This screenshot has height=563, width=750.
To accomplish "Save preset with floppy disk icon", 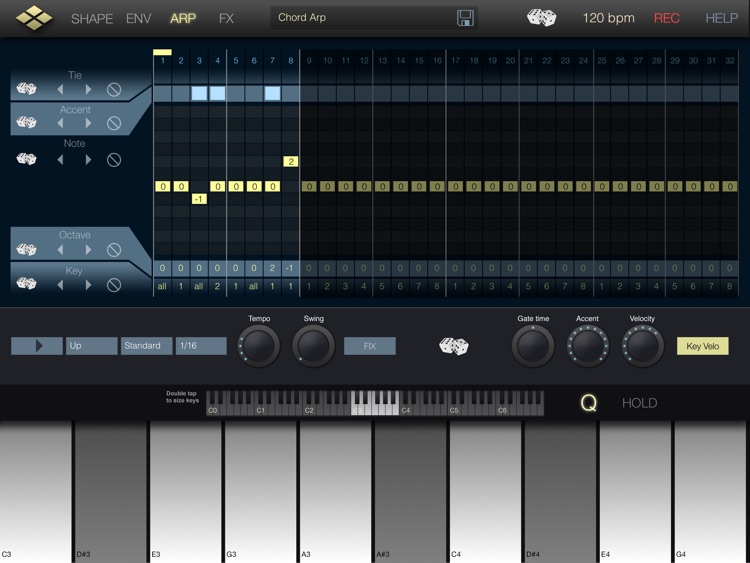I will click(x=465, y=18).
